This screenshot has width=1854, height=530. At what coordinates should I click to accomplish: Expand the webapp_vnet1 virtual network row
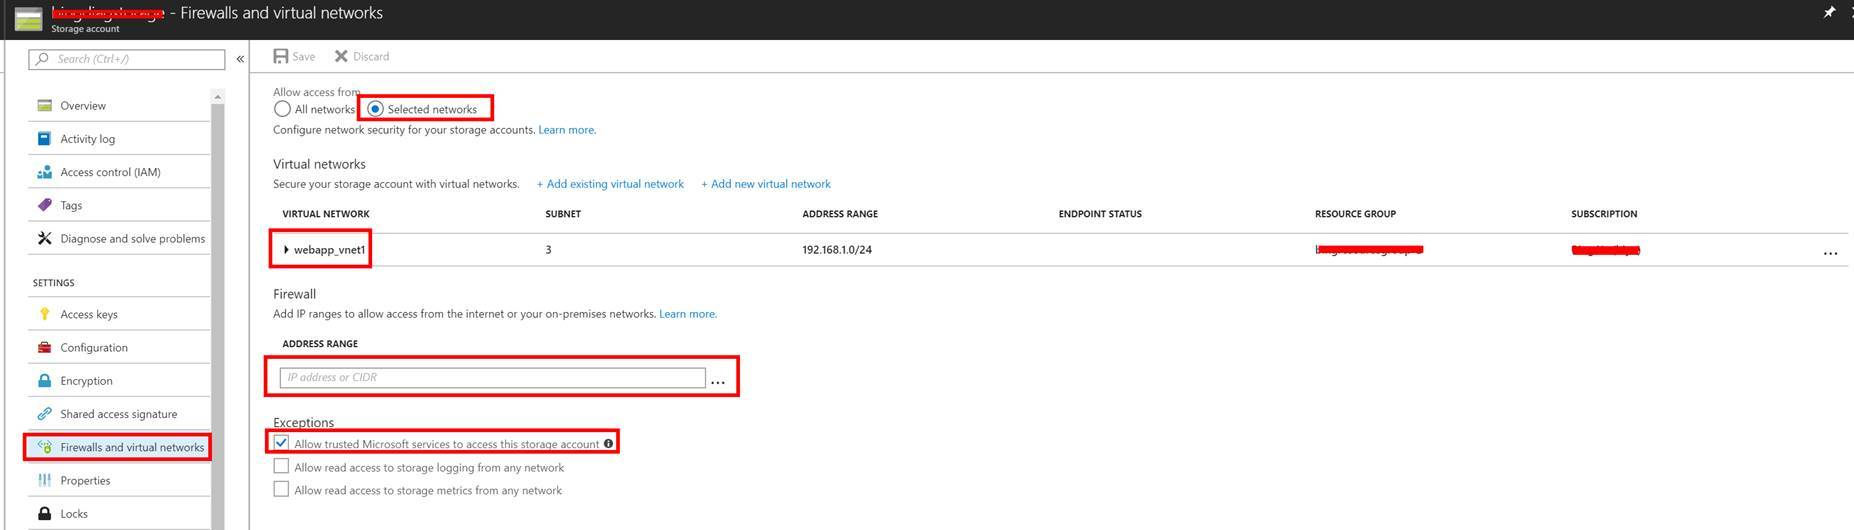point(286,250)
